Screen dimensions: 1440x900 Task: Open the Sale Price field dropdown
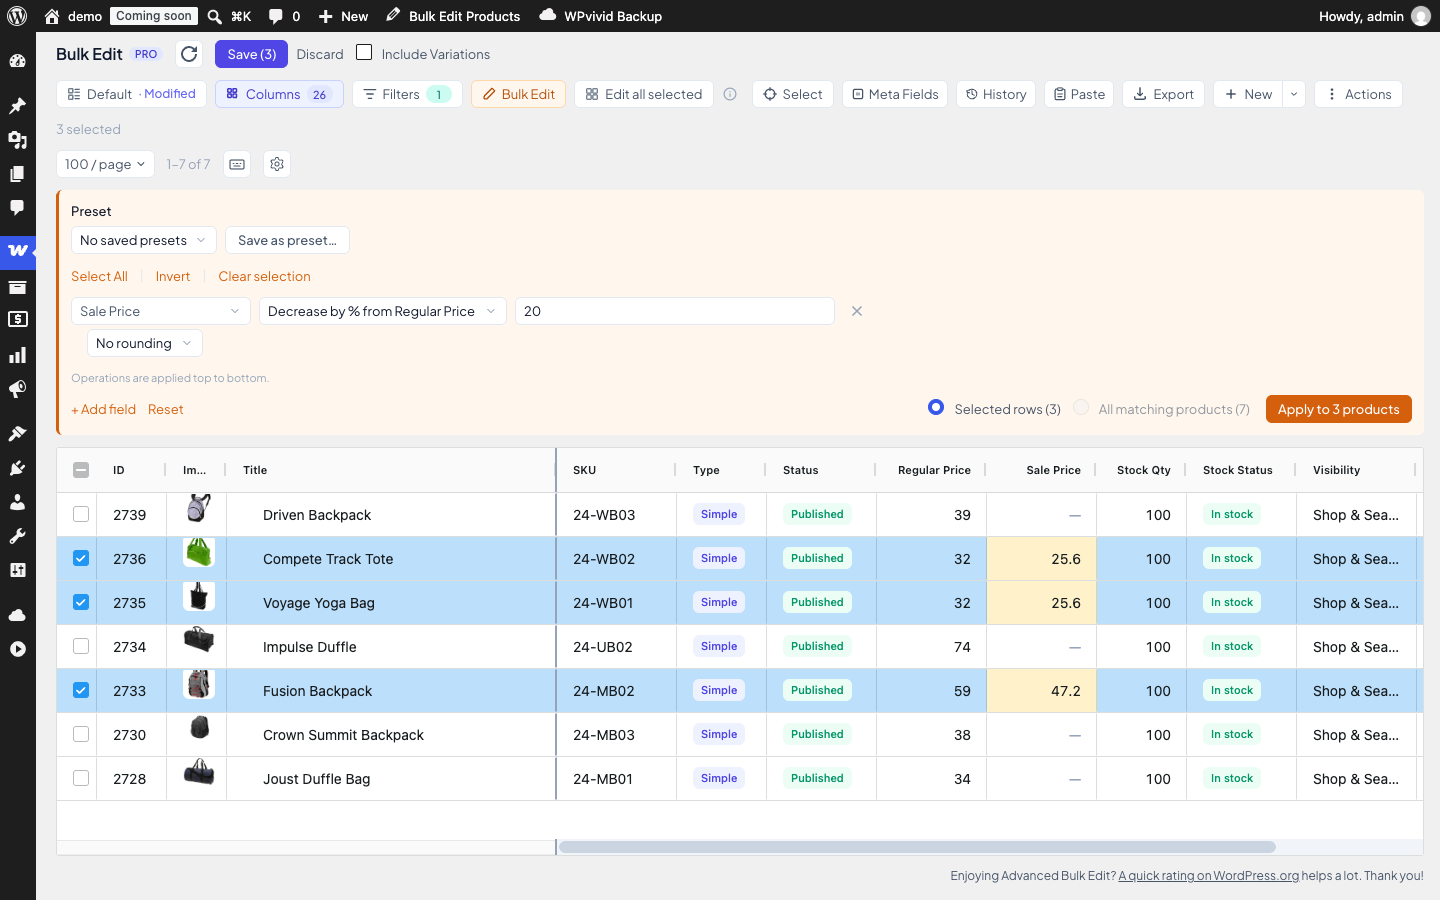point(161,311)
